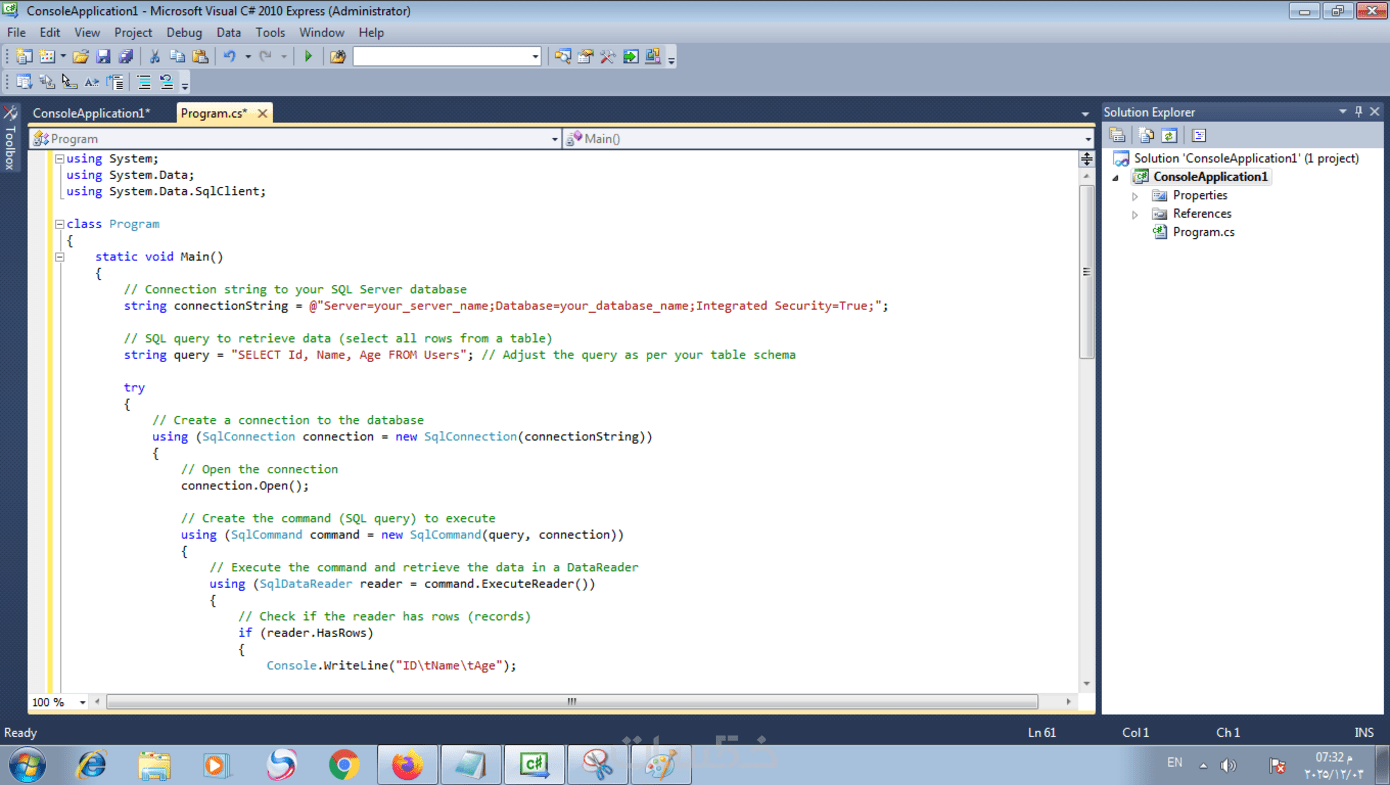Close the Program.cs* tab
Image resolution: width=1390 pixels, height=785 pixels.
tap(263, 113)
